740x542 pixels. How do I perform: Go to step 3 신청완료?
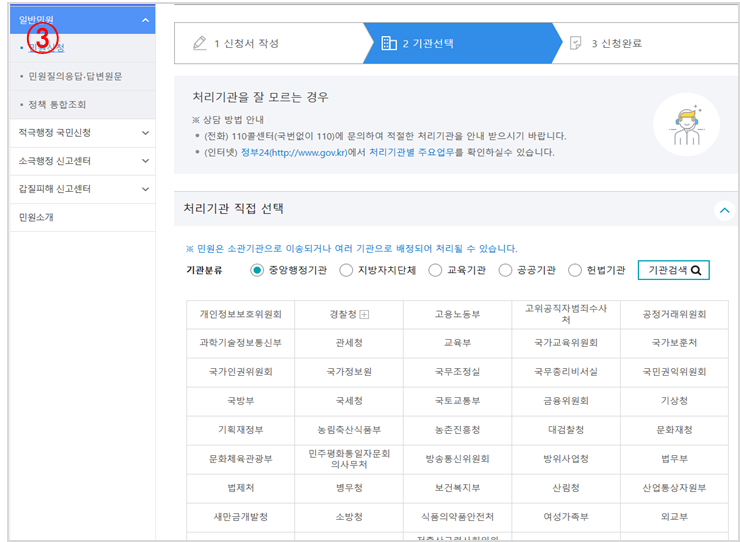tap(647, 43)
